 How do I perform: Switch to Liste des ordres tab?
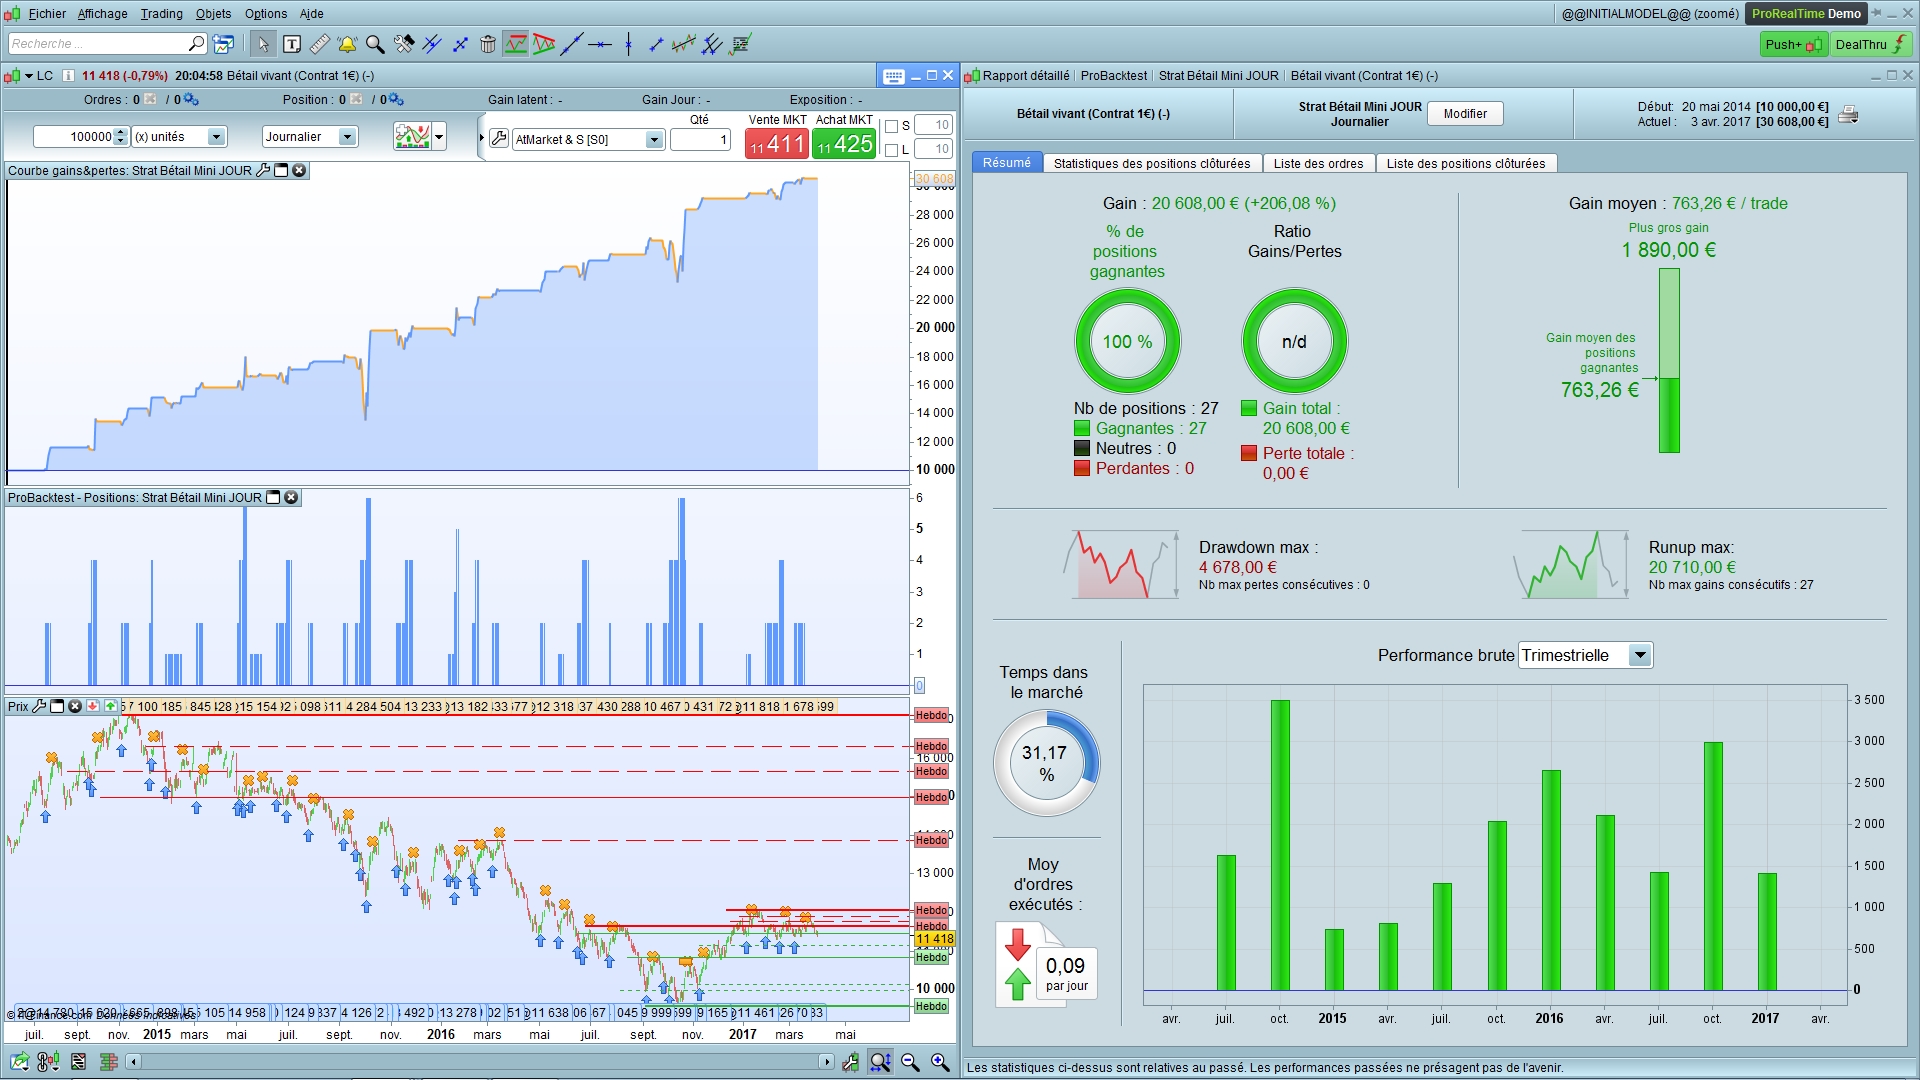1318,164
